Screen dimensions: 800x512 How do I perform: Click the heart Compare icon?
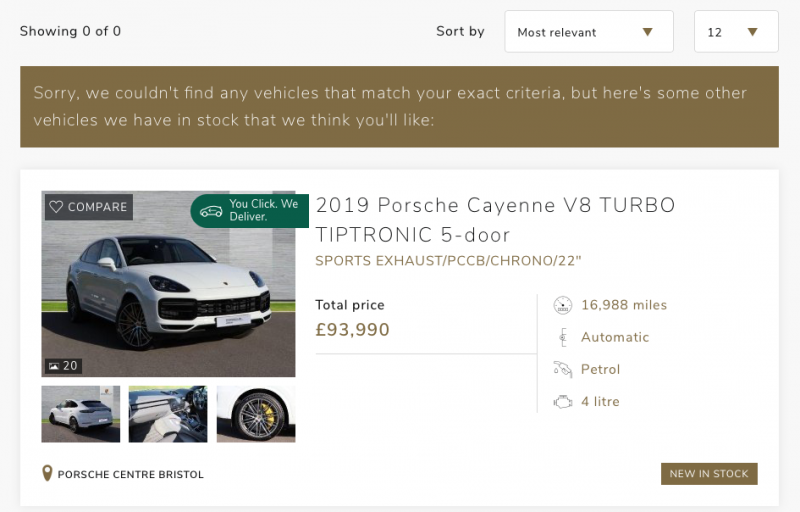56,207
